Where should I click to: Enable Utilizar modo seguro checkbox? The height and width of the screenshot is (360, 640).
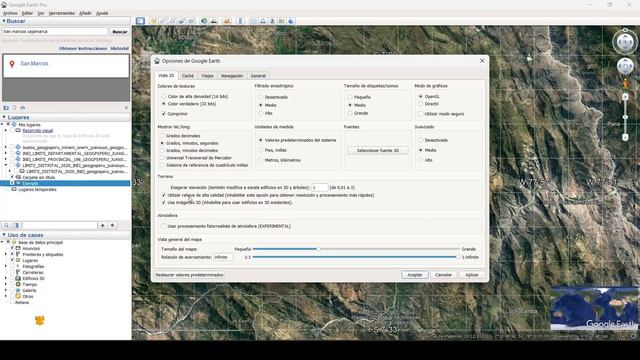tap(420, 114)
